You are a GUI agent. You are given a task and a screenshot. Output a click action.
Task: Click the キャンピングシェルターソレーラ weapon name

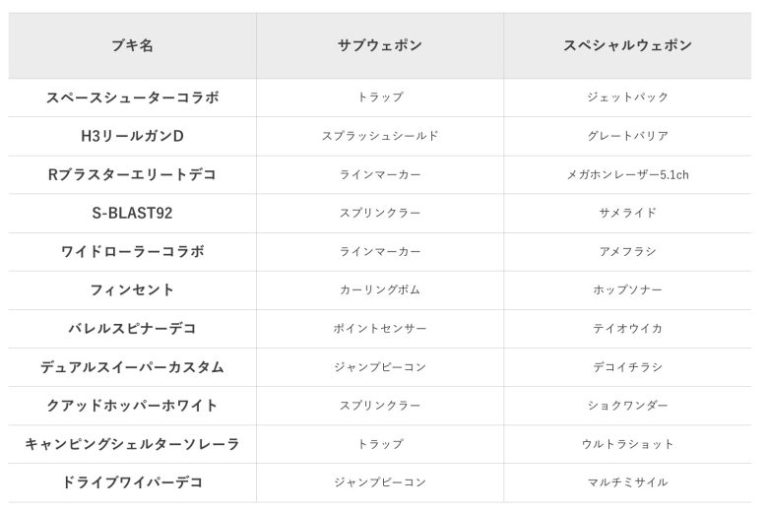coord(132,444)
